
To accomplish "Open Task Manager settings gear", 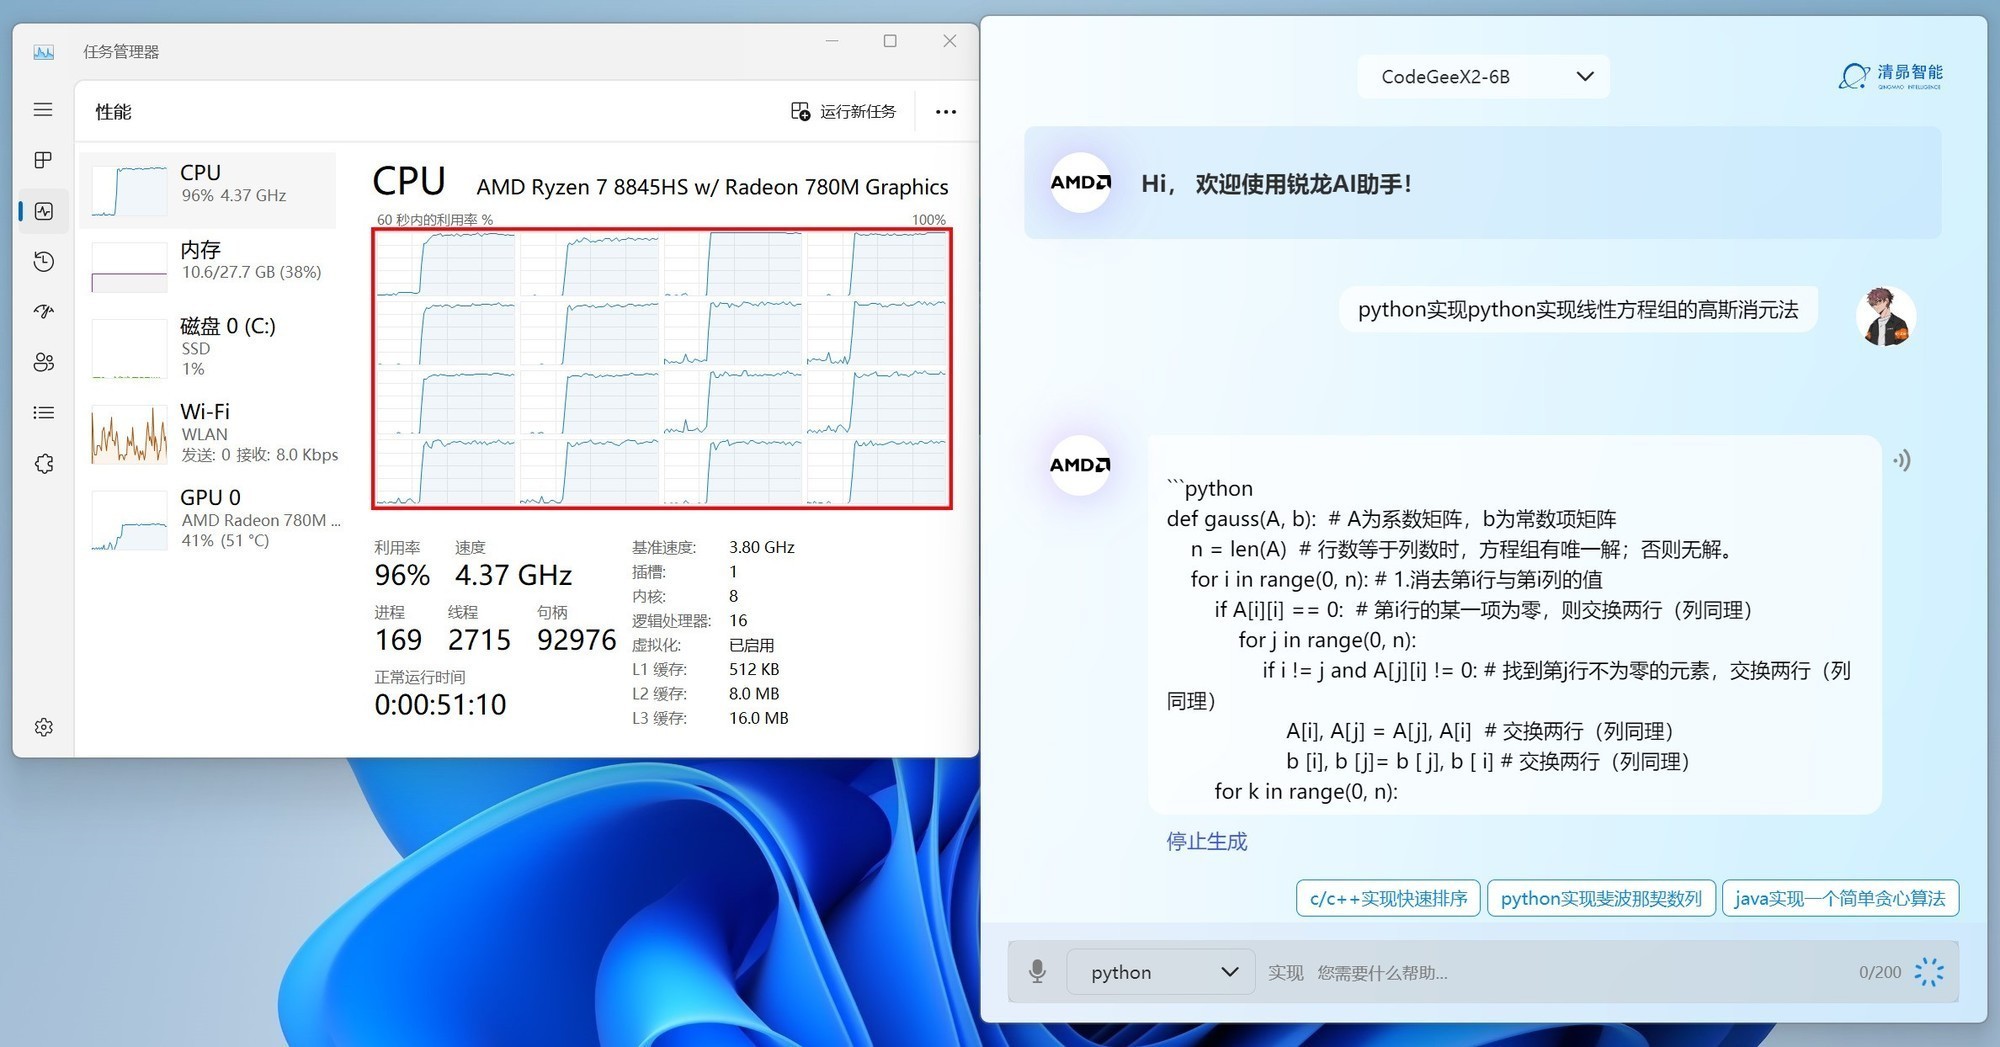I will (x=43, y=727).
